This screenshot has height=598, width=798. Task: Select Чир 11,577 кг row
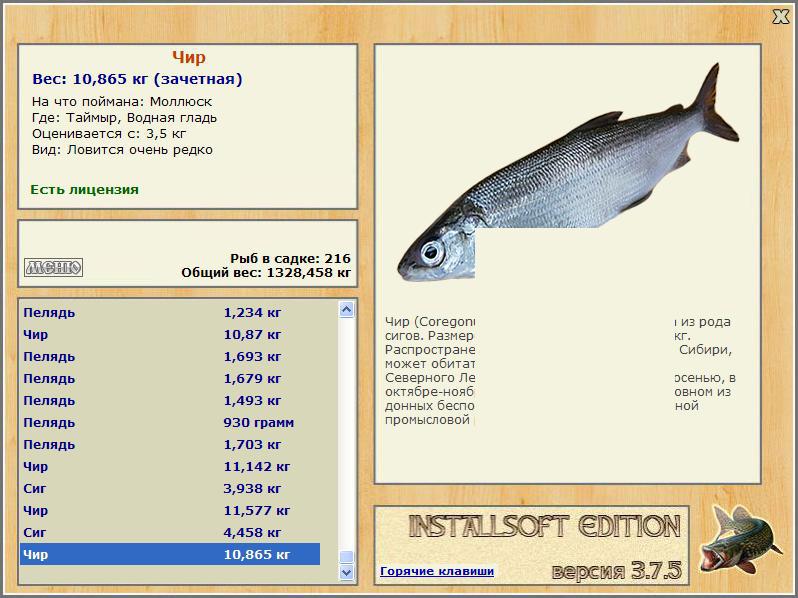170,510
